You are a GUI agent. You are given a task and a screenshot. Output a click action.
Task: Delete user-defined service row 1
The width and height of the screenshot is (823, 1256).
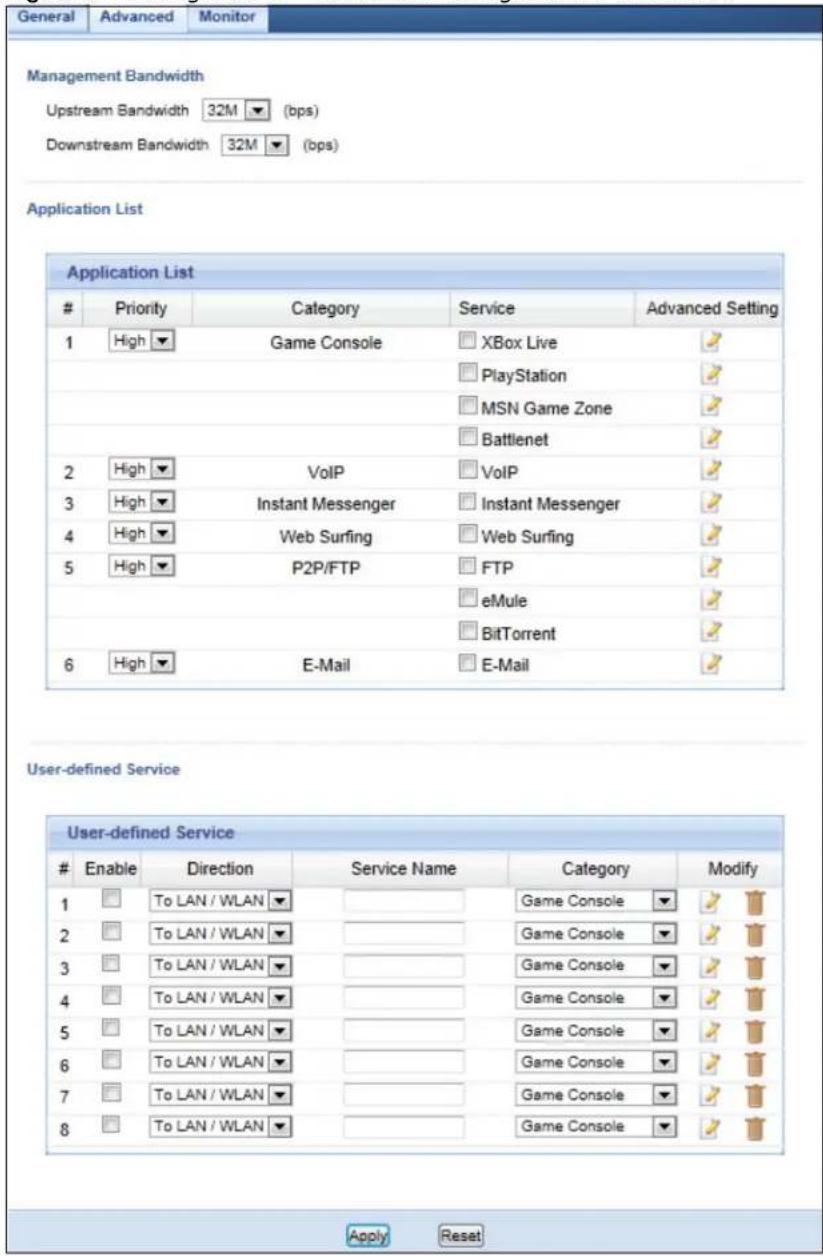pyautogui.click(x=755, y=902)
